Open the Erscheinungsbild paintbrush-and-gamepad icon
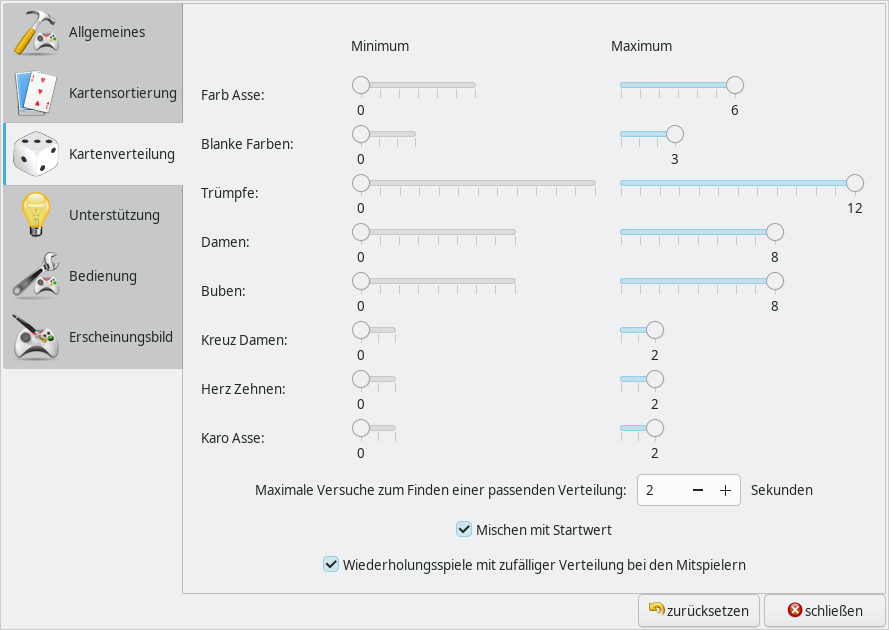 (x=37, y=336)
